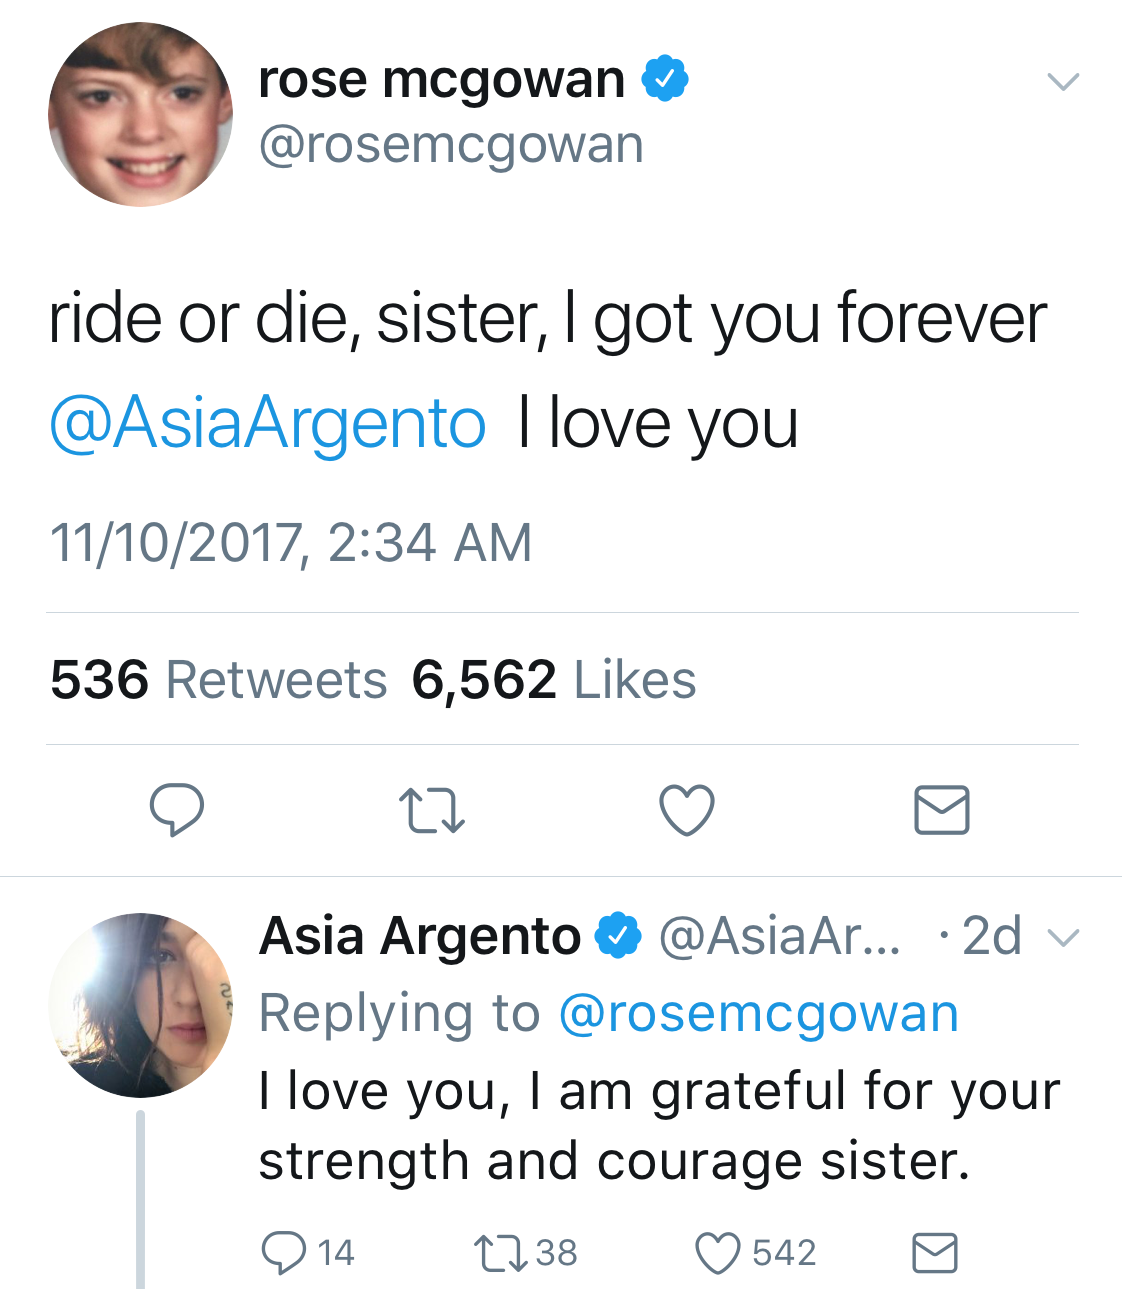This screenshot has width=1122, height=1289.
Task: Open Asia Argento's profile avatar
Action: [140, 1005]
